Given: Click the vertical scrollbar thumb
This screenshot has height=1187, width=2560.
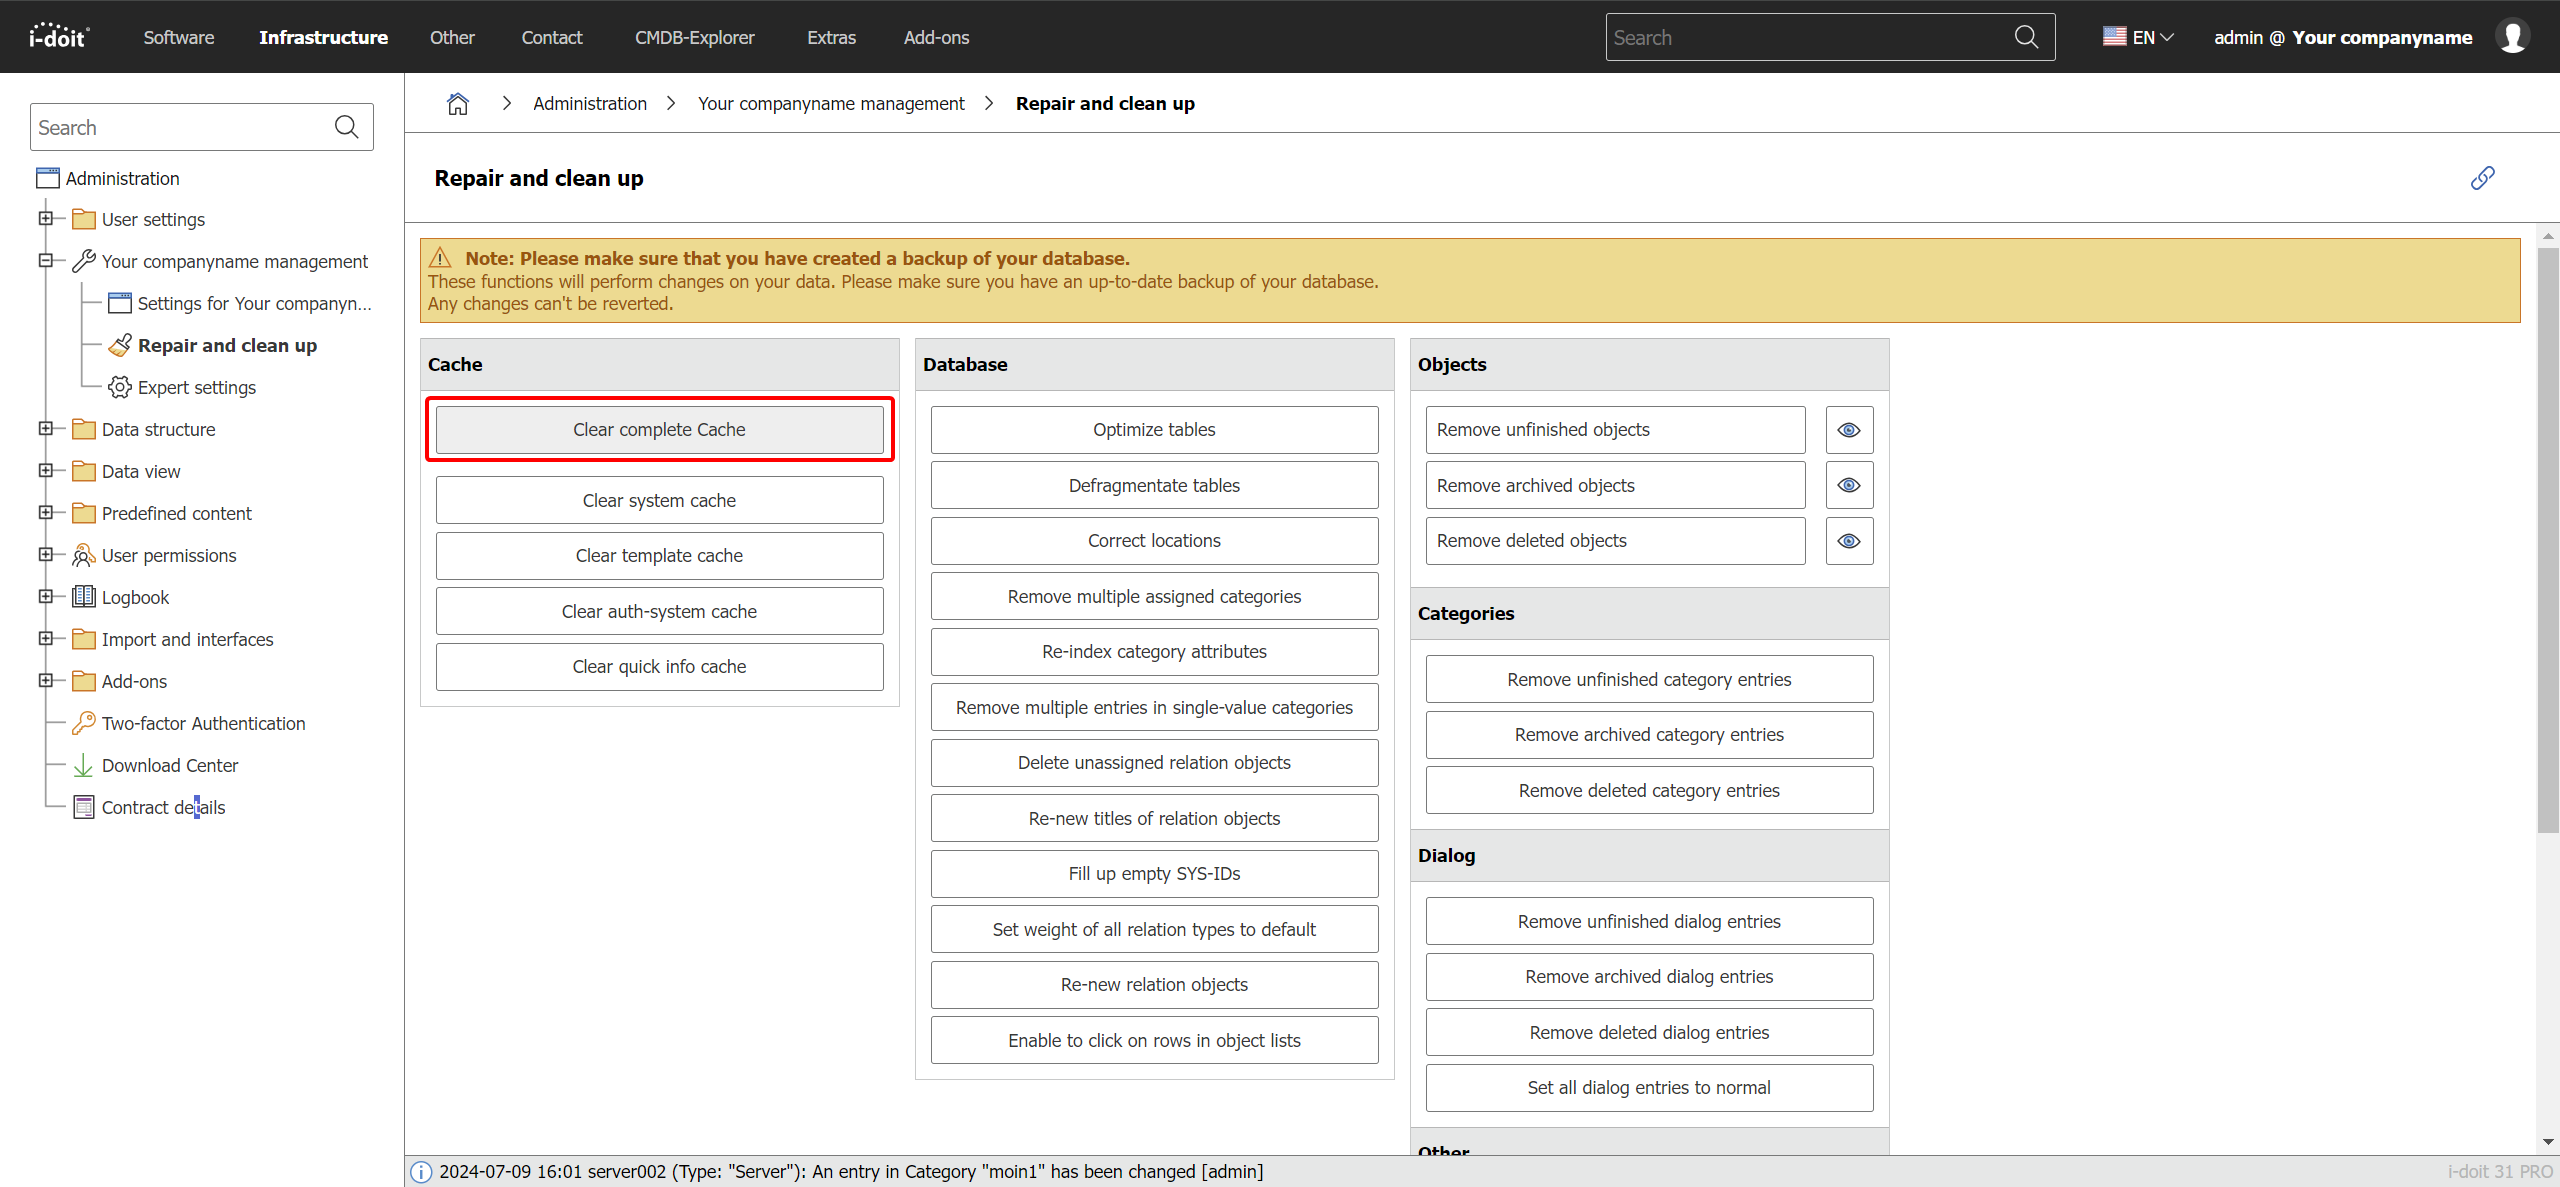Looking at the screenshot, I should point(2548,540).
